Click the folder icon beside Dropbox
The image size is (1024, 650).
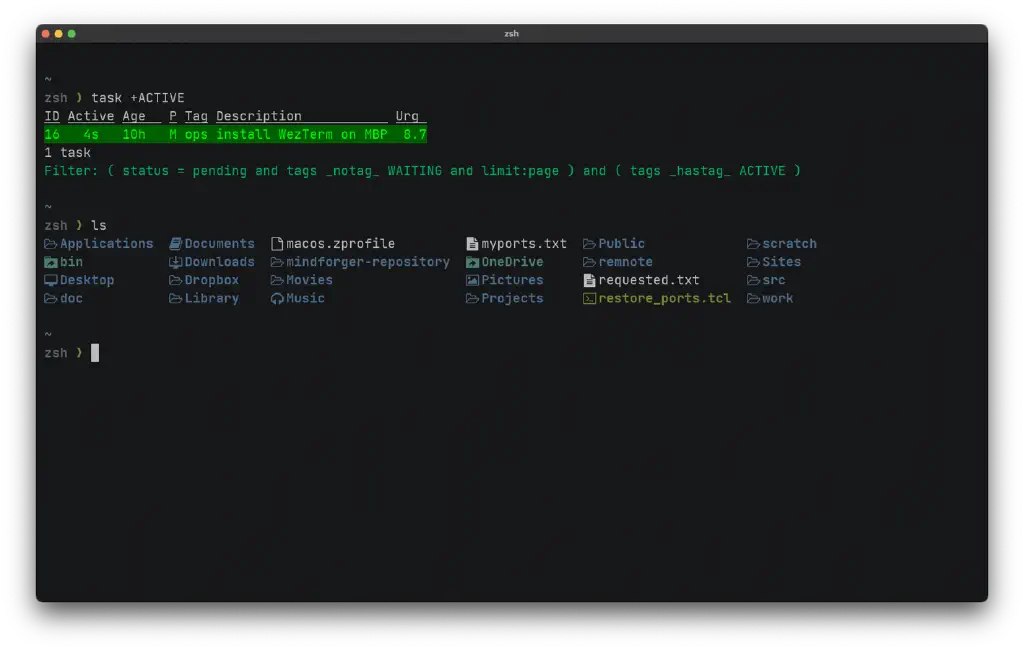[x=175, y=280]
